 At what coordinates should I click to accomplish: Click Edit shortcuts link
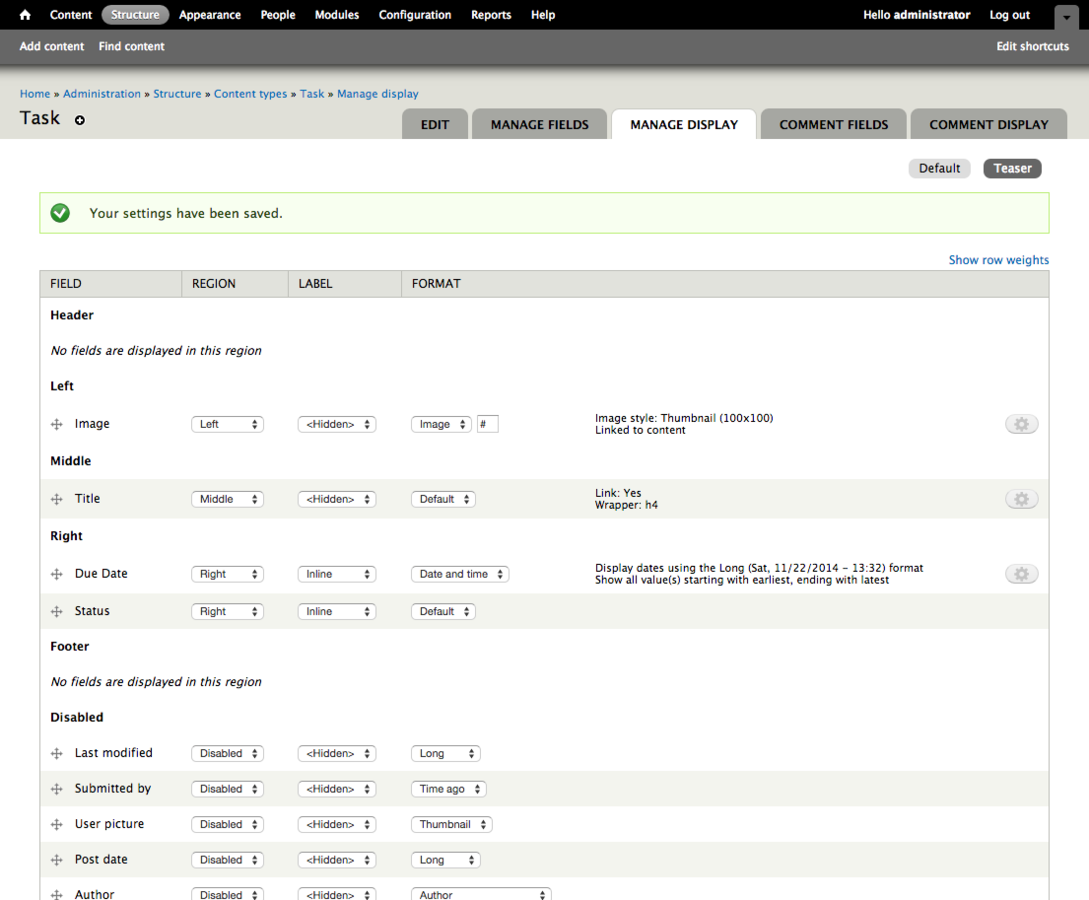[1033, 47]
